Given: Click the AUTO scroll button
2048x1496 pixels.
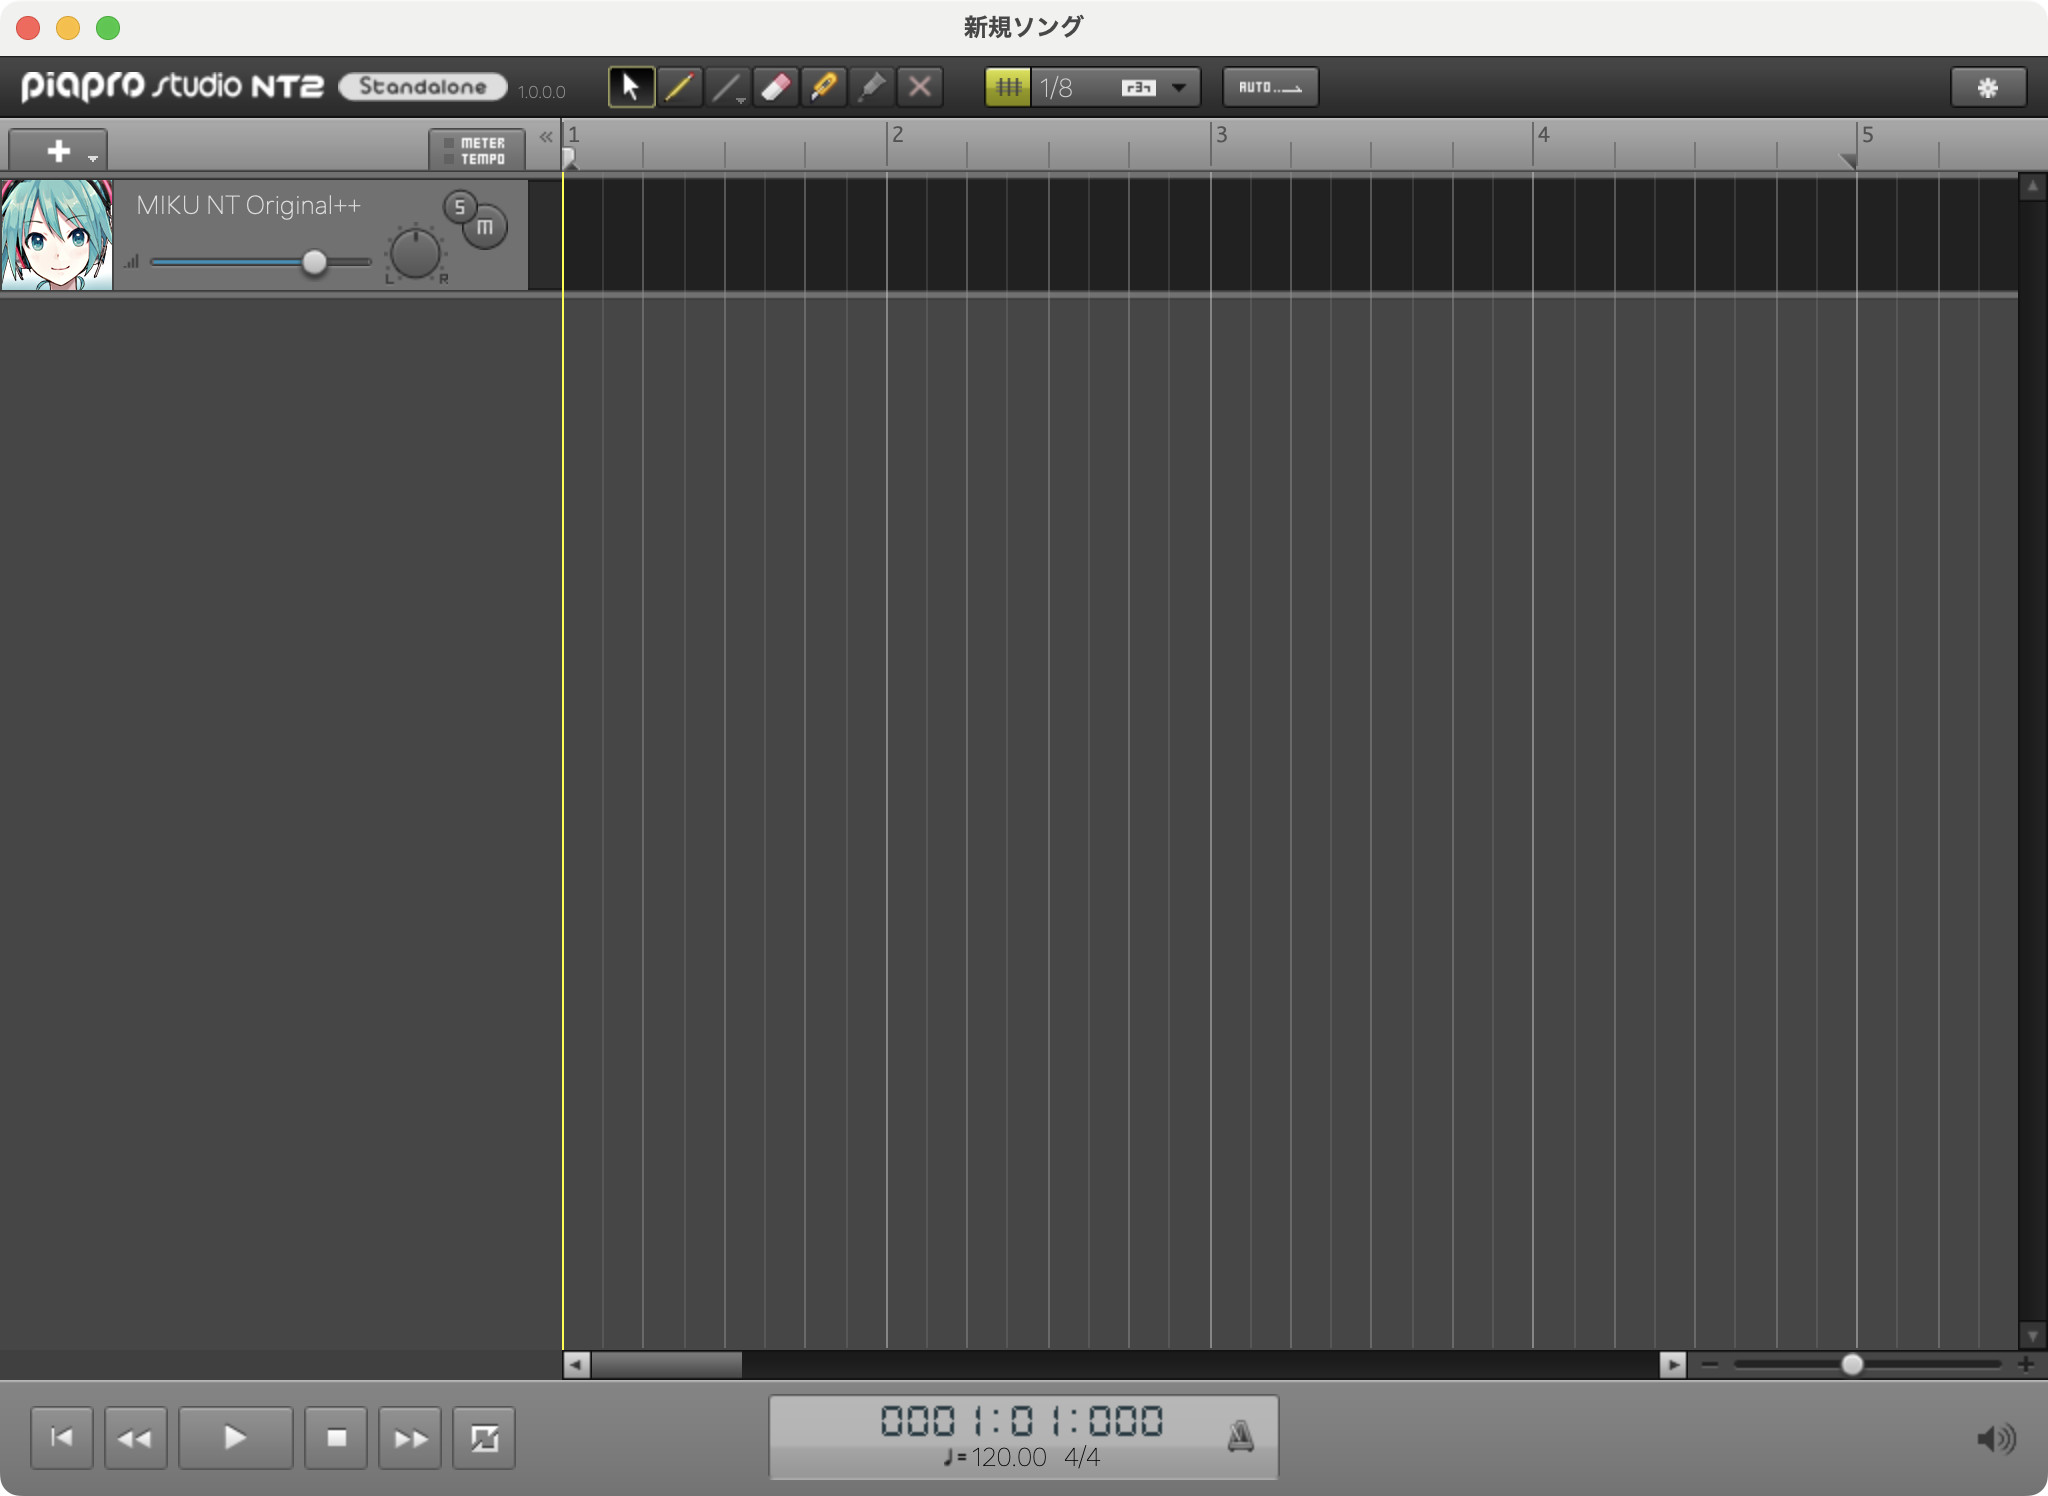Looking at the screenshot, I should (x=1270, y=87).
